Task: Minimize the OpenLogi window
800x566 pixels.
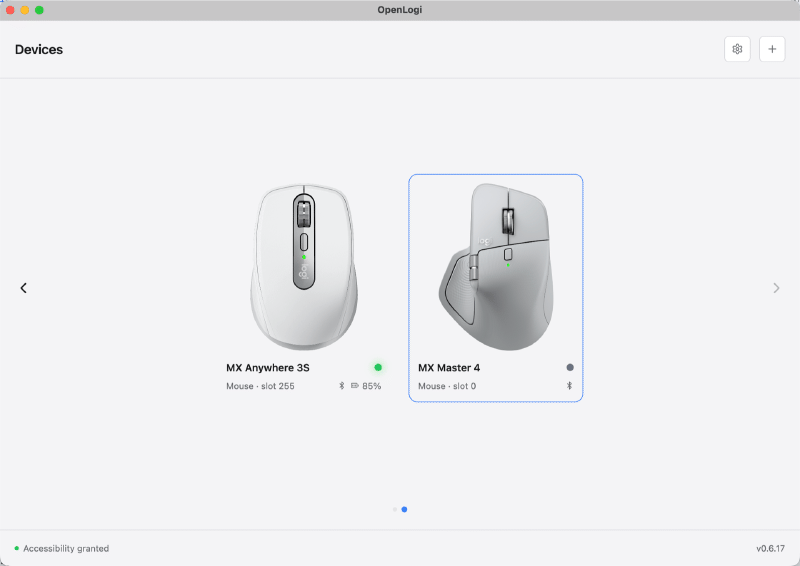Action: 24,10
